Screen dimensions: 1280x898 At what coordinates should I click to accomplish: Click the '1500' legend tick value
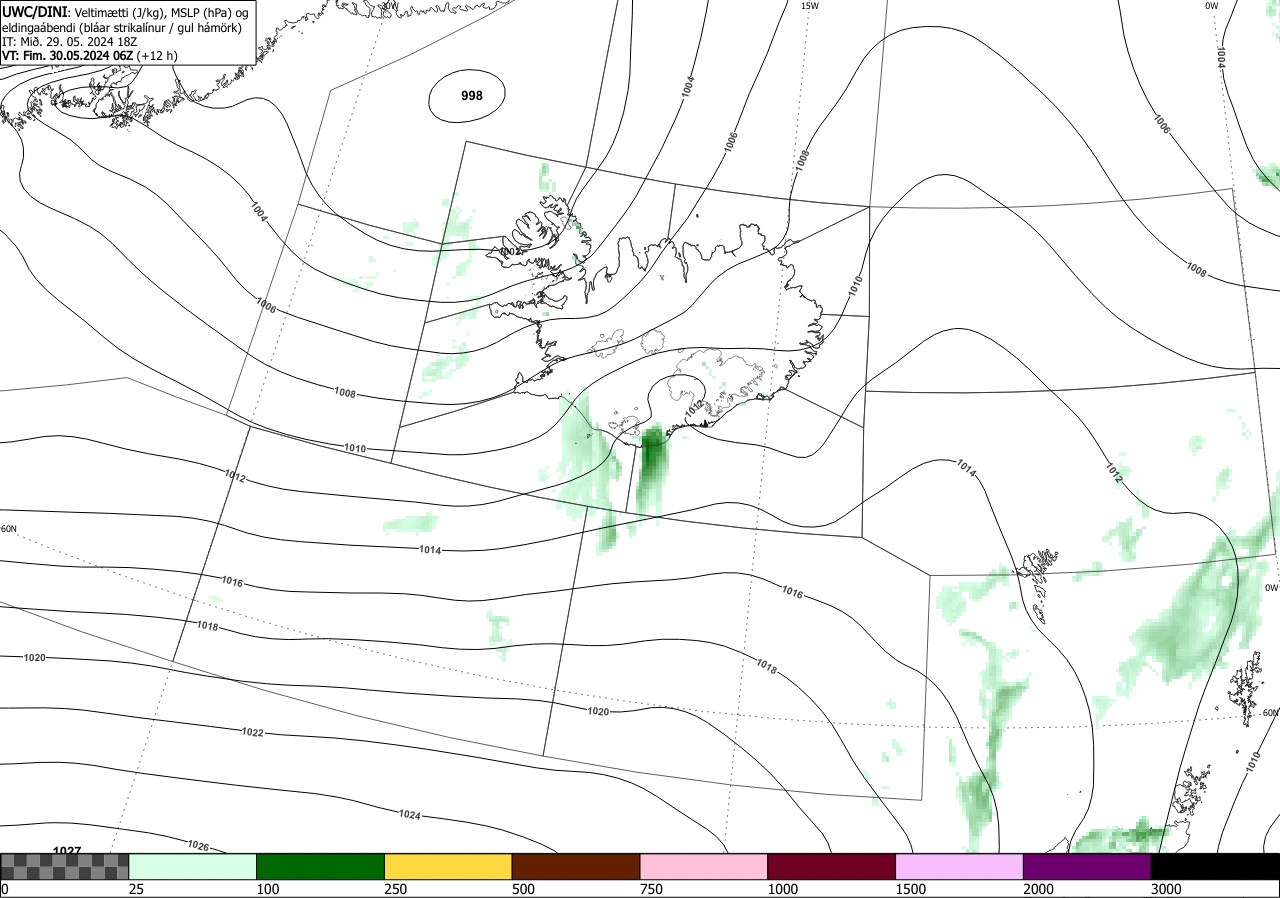[x=911, y=889]
